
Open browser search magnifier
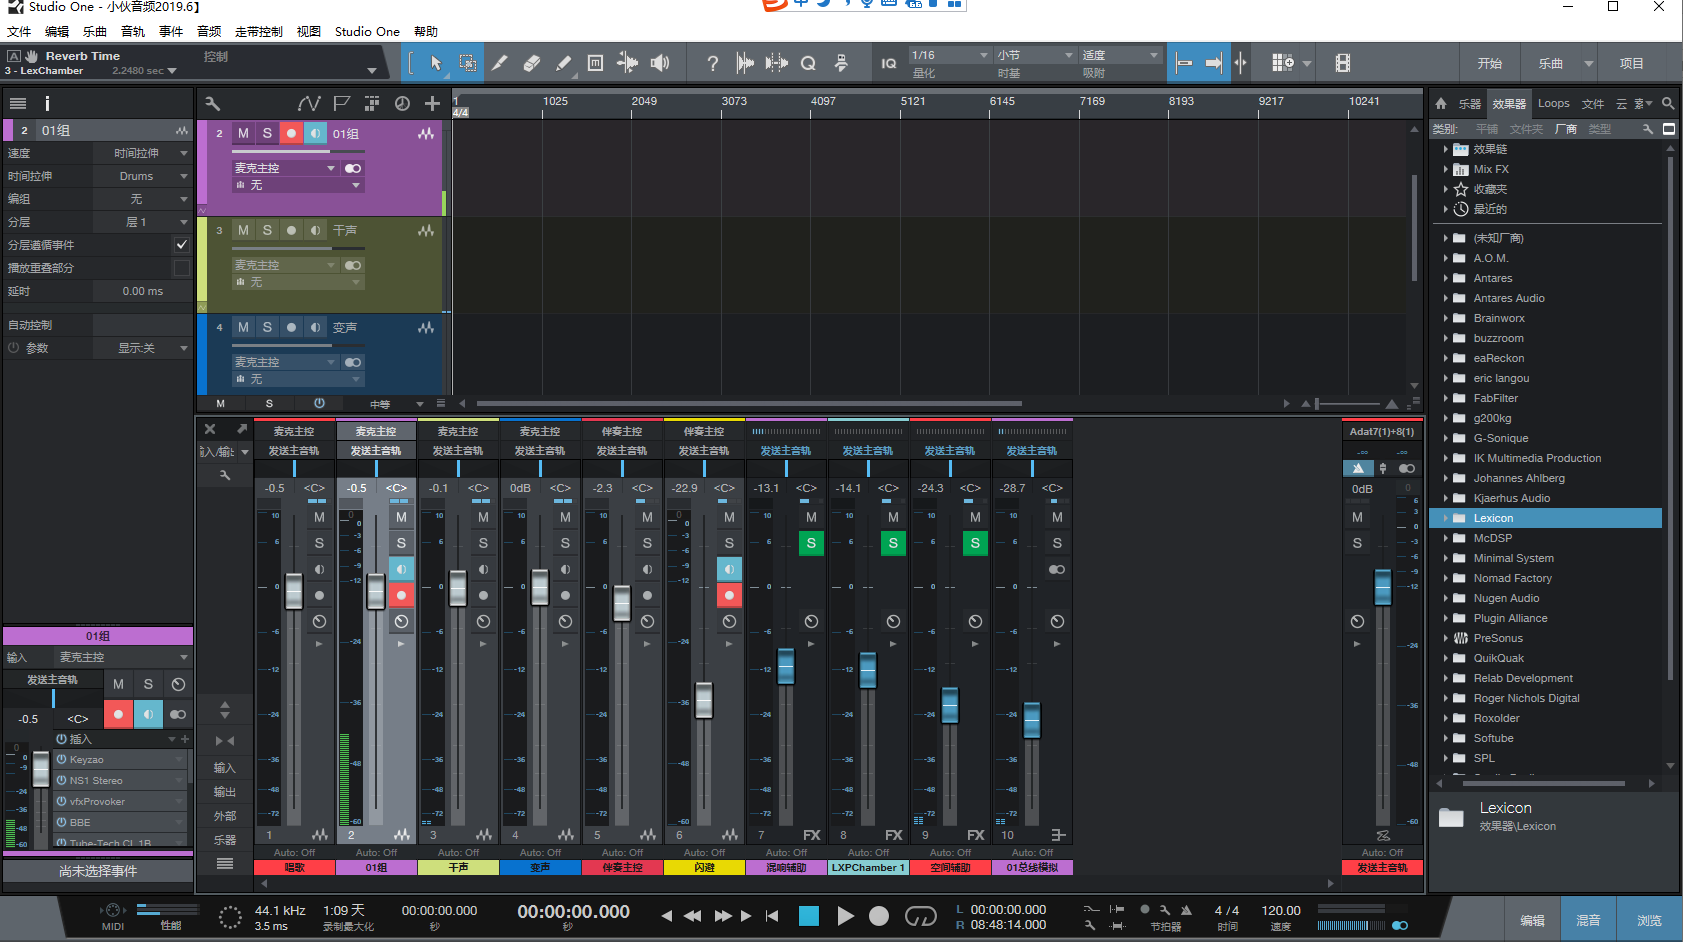tap(1668, 103)
